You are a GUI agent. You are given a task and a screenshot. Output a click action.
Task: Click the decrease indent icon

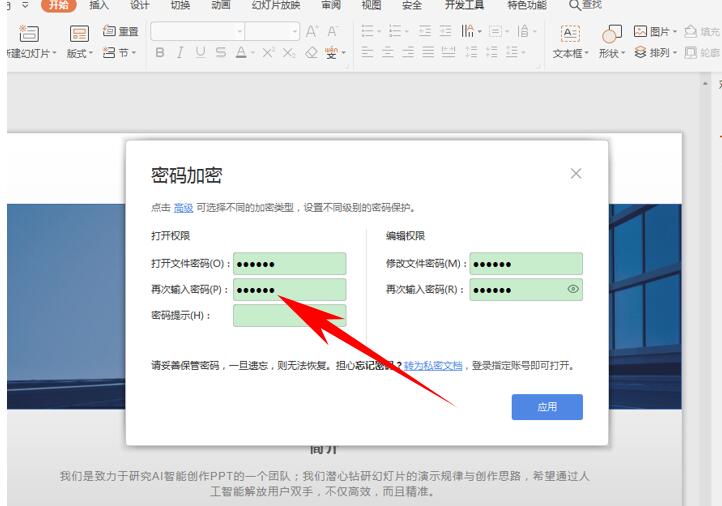pyautogui.click(x=425, y=32)
